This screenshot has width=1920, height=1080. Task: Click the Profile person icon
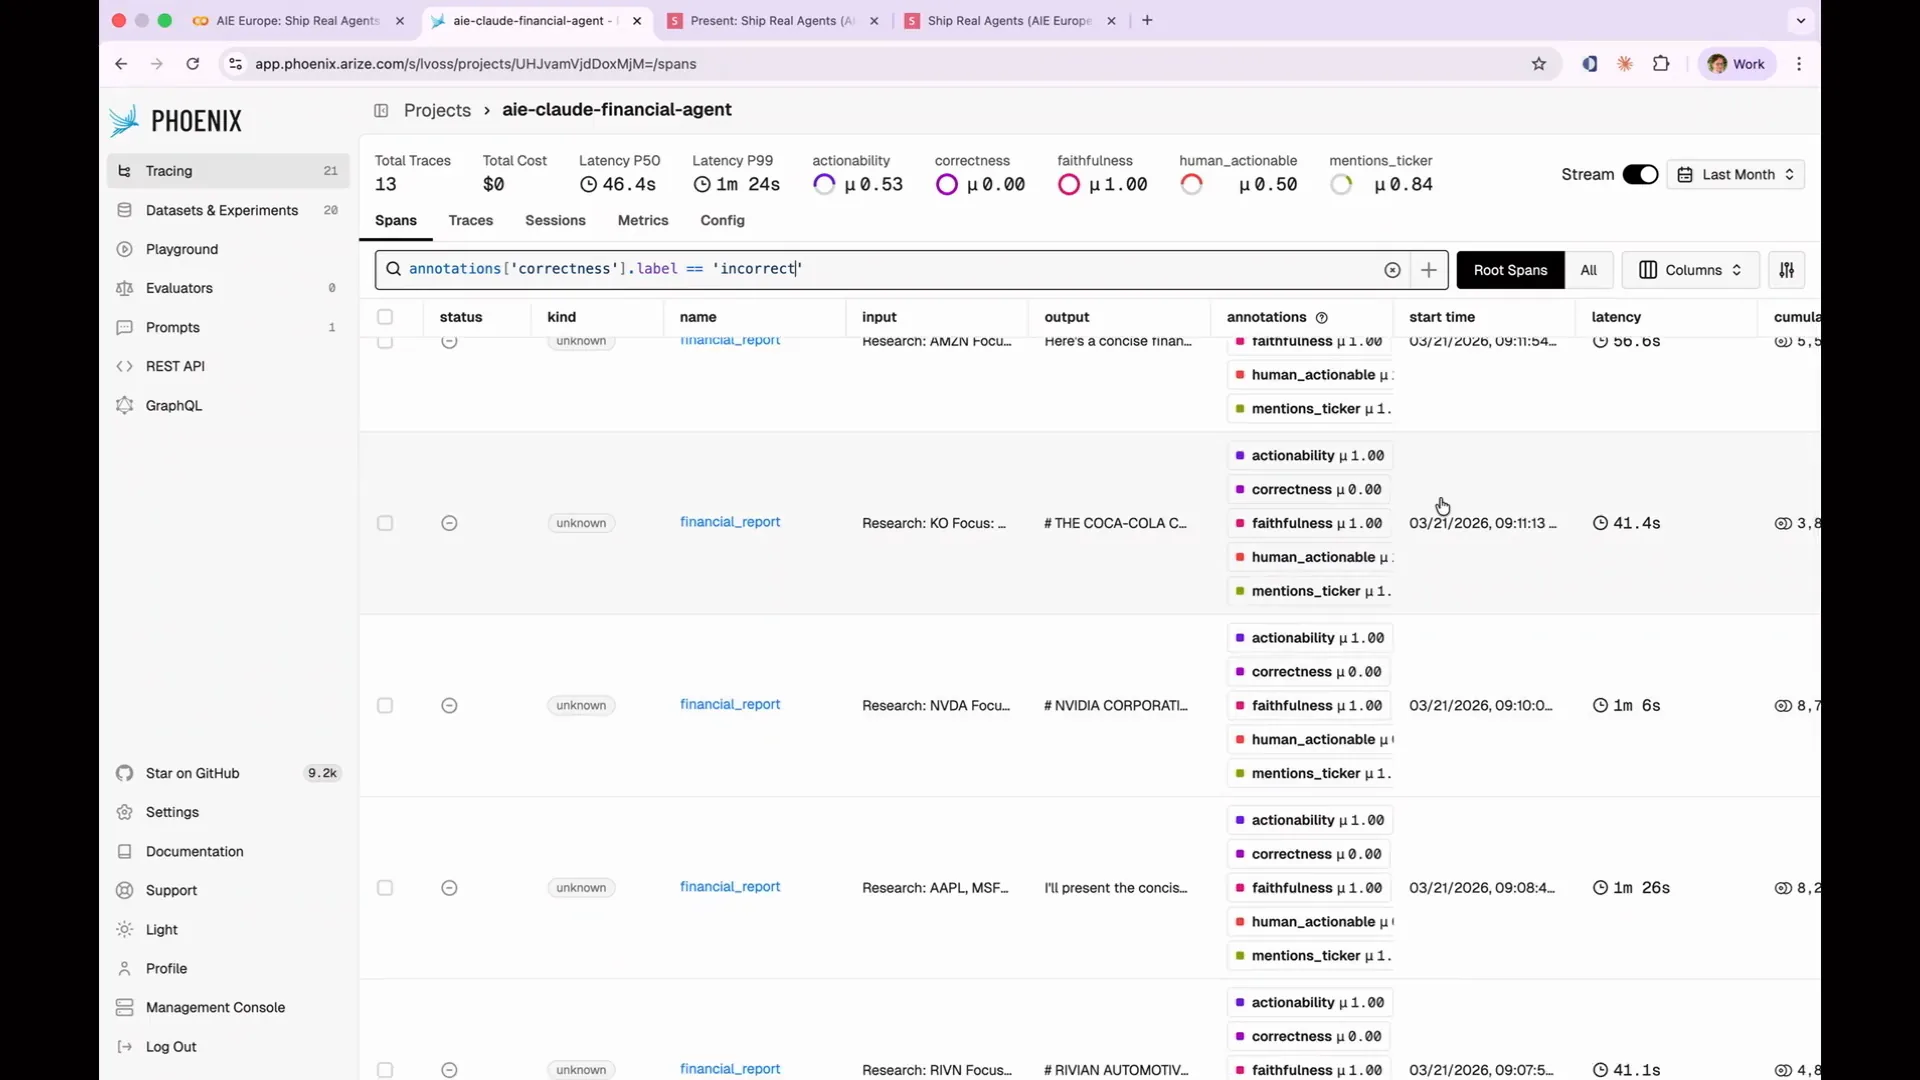point(125,968)
